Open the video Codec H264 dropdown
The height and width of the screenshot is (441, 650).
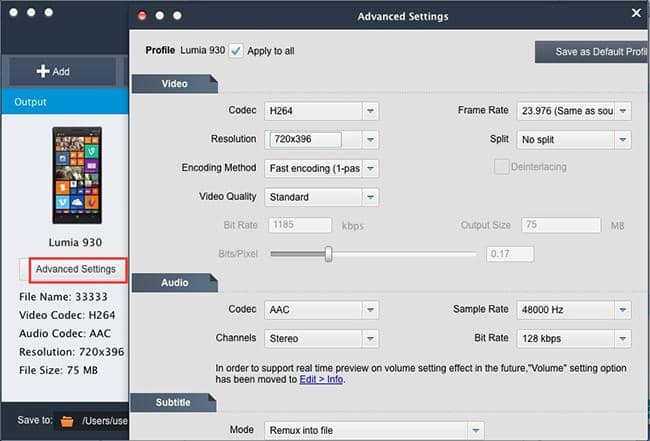point(321,111)
